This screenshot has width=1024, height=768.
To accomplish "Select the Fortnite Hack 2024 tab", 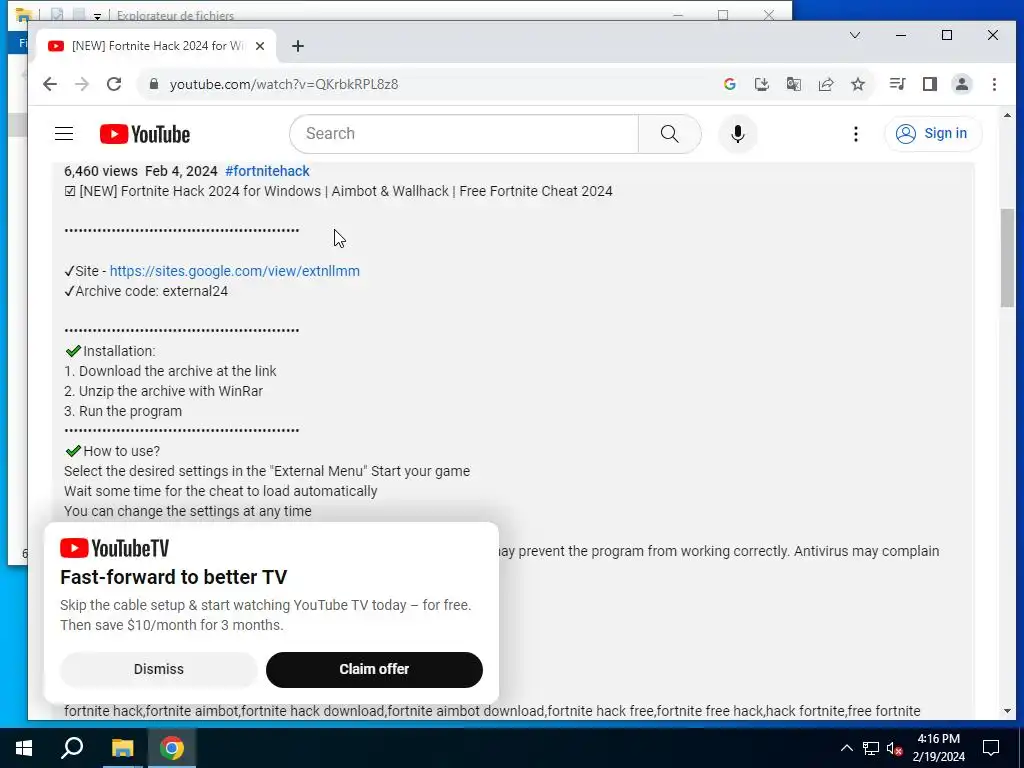I will click(x=157, y=46).
